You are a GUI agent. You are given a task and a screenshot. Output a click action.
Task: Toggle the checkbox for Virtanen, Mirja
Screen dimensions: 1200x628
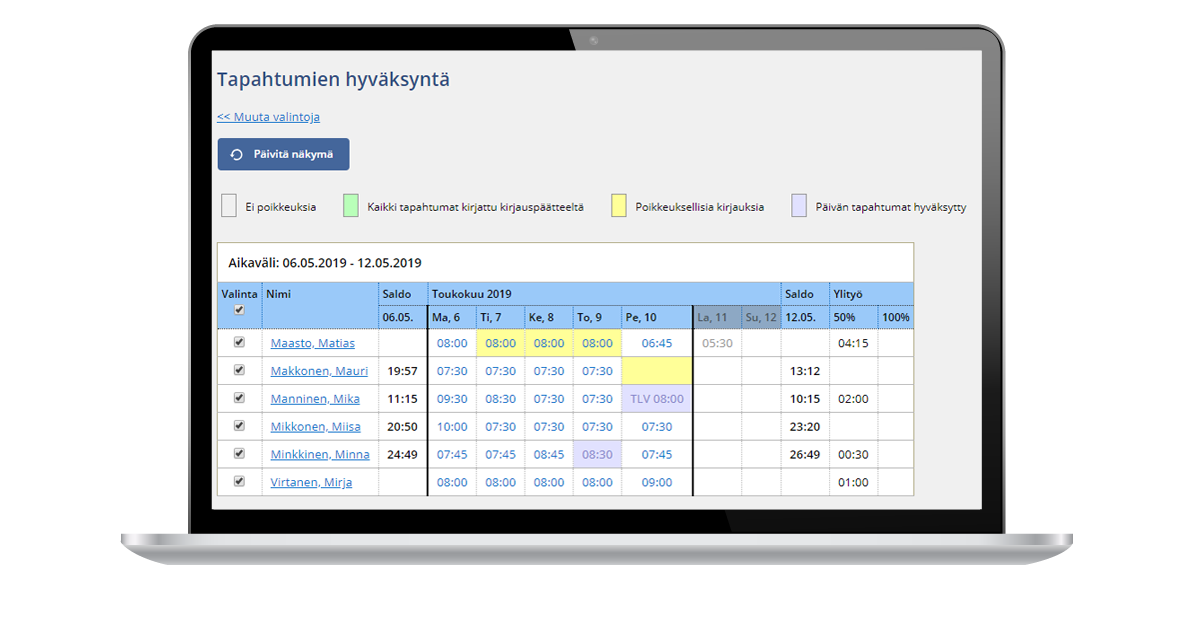click(x=239, y=482)
